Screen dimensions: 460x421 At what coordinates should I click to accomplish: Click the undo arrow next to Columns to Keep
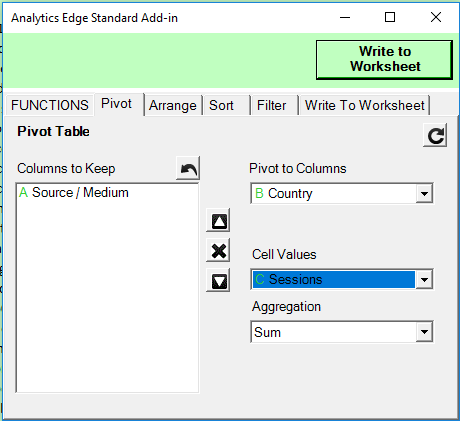click(x=188, y=168)
